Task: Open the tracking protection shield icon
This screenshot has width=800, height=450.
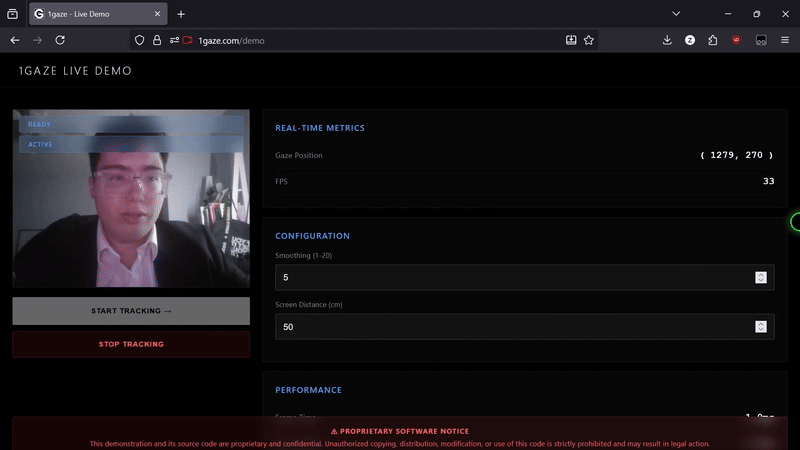Action: click(x=139, y=40)
